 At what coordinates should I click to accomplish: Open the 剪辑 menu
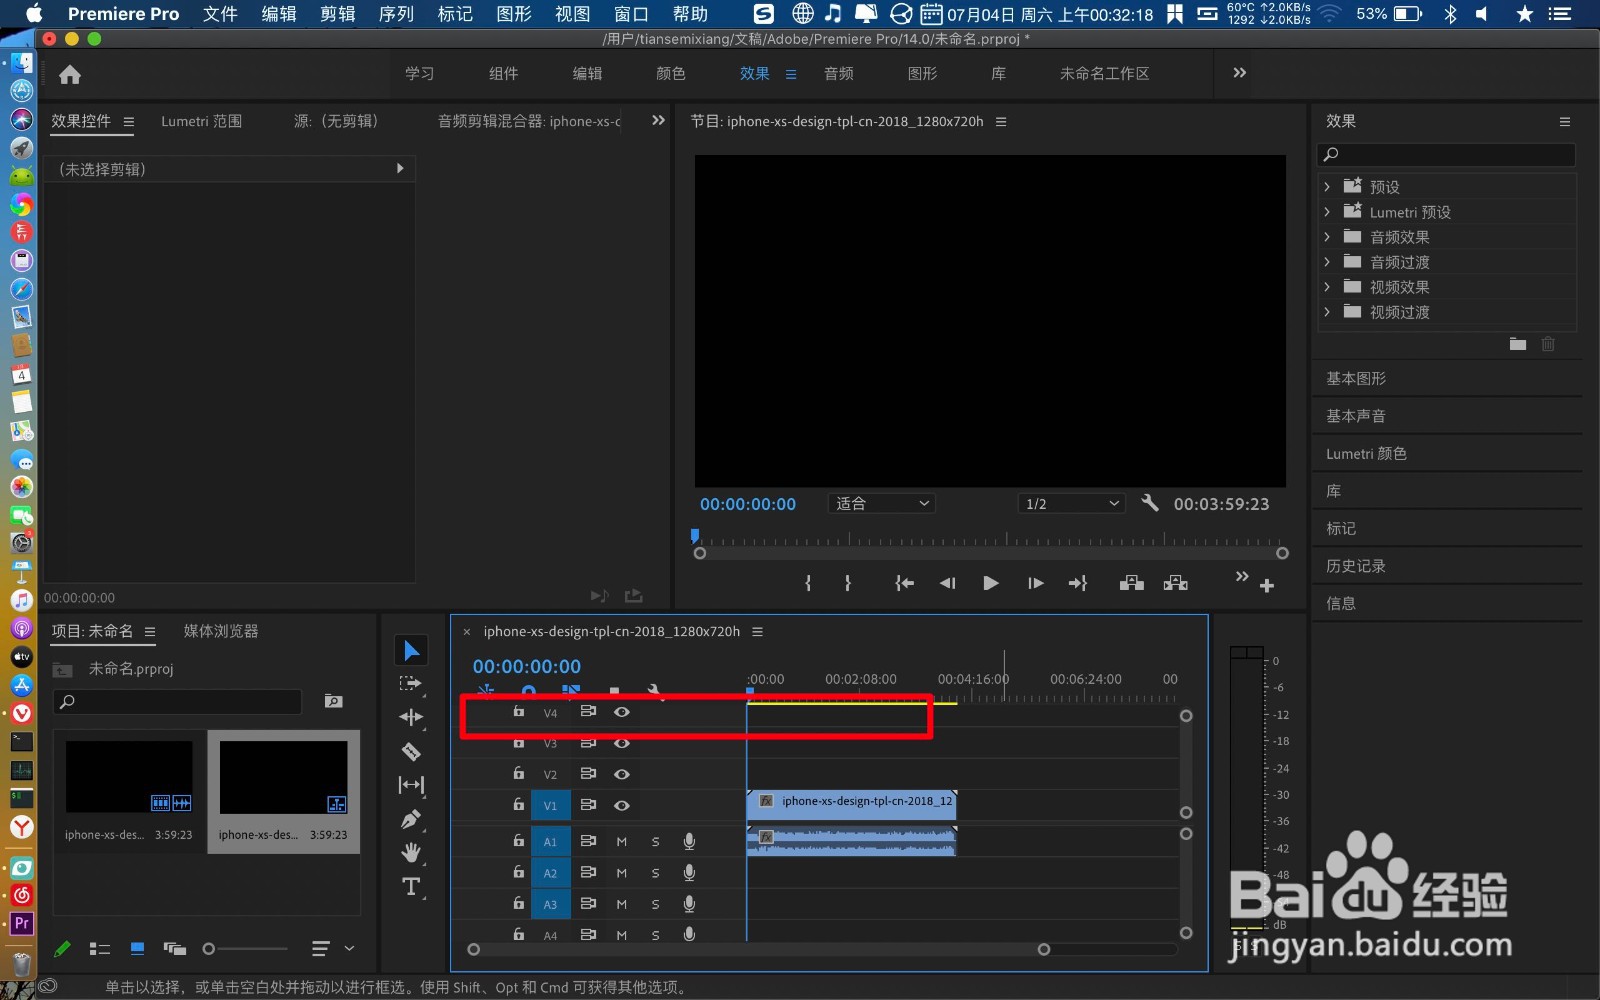[x=338, y=14]
